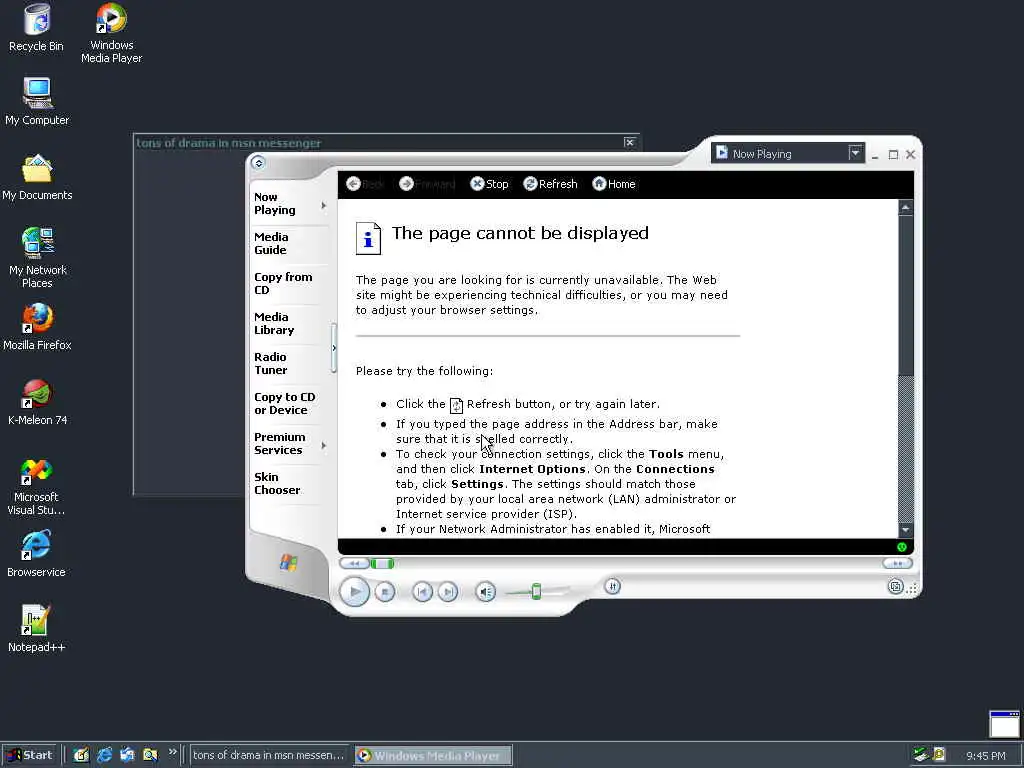Close the 'tons of drama in msn messenger' window

630,142
